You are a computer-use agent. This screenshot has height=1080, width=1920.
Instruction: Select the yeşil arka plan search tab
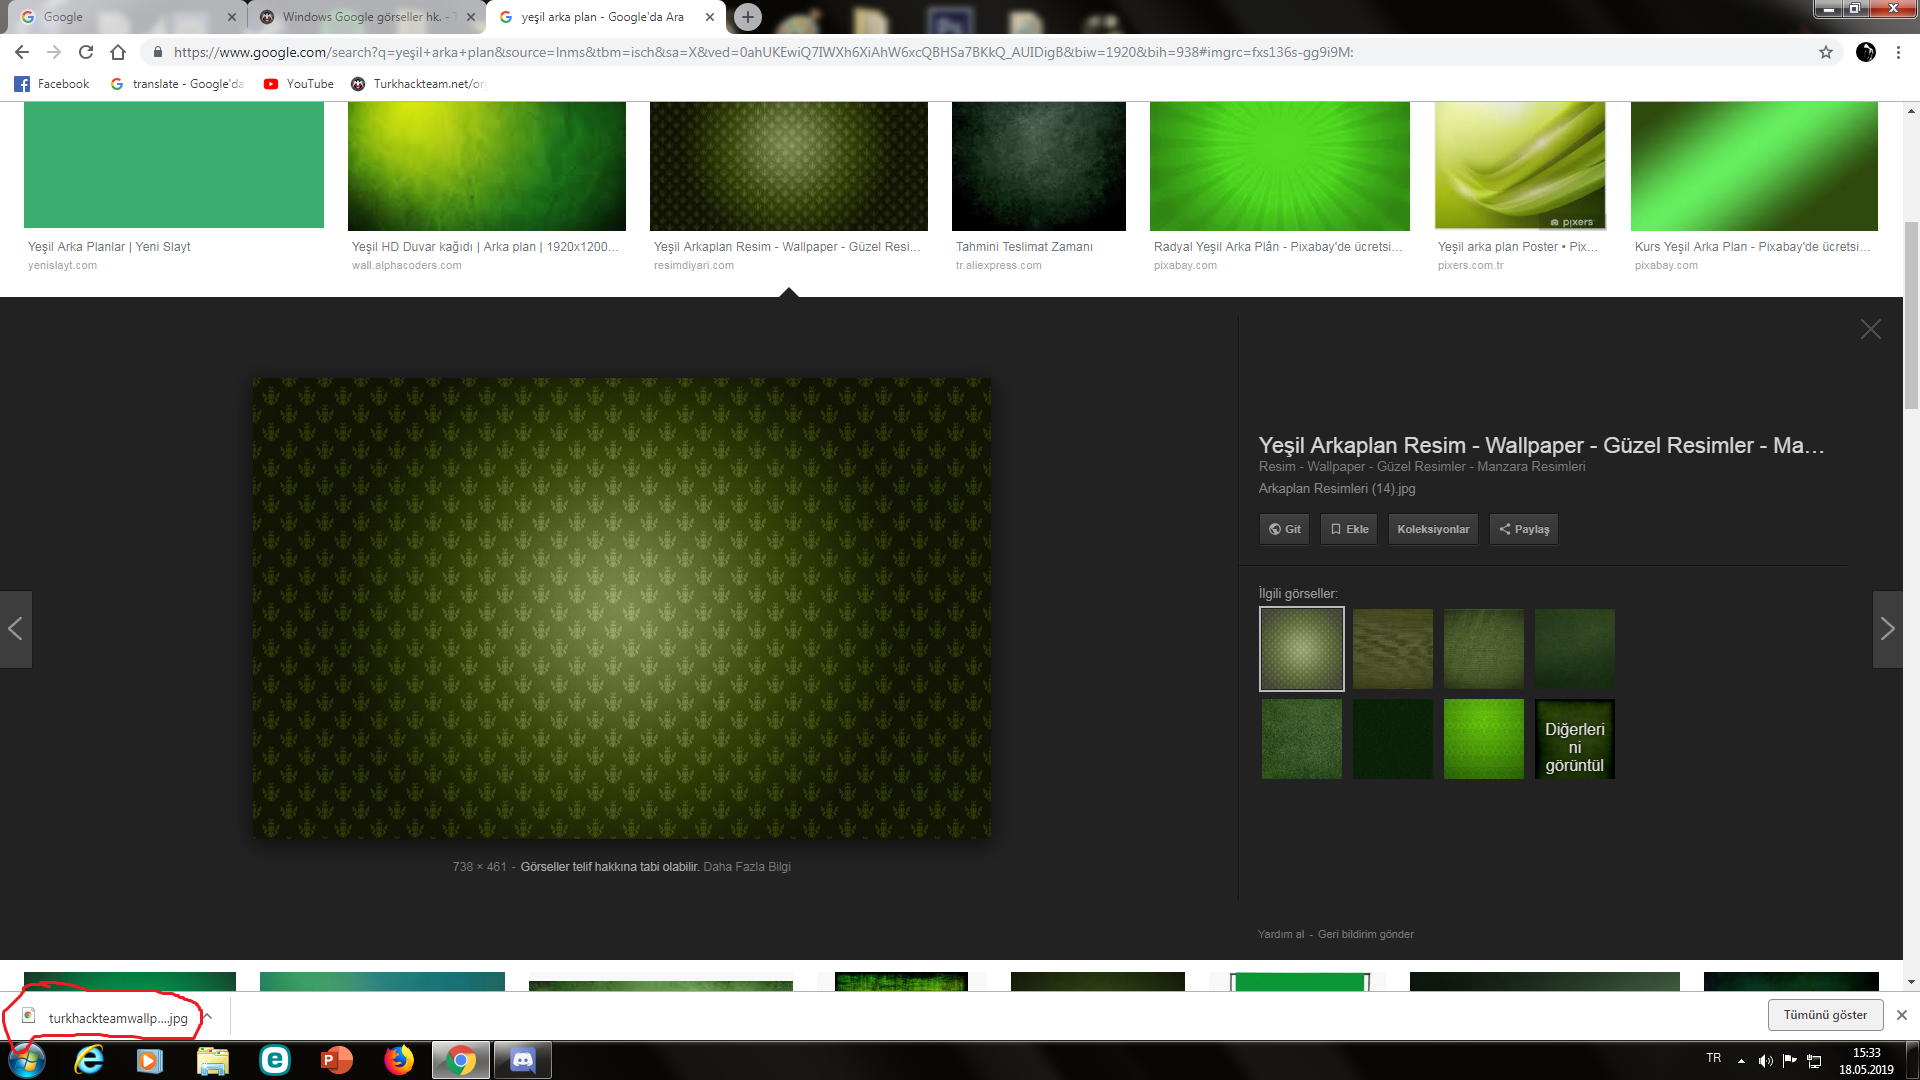click(x=605, y=17)
